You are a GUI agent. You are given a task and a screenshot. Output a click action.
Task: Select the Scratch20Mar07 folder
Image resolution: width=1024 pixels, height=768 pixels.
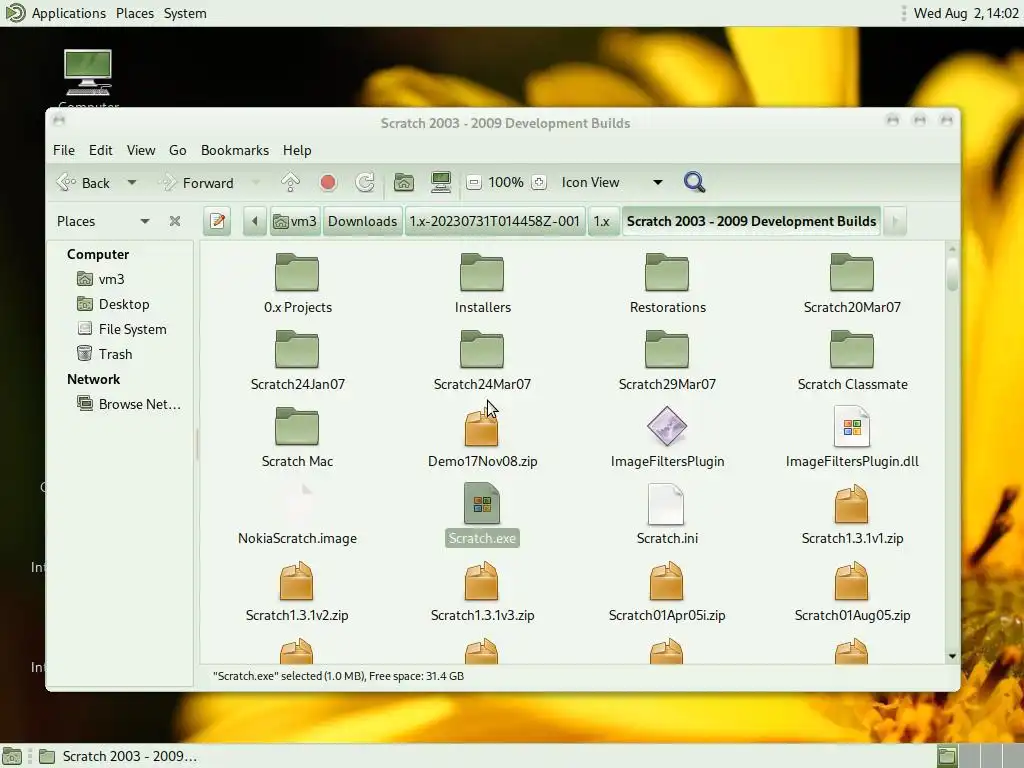point(852,283)
